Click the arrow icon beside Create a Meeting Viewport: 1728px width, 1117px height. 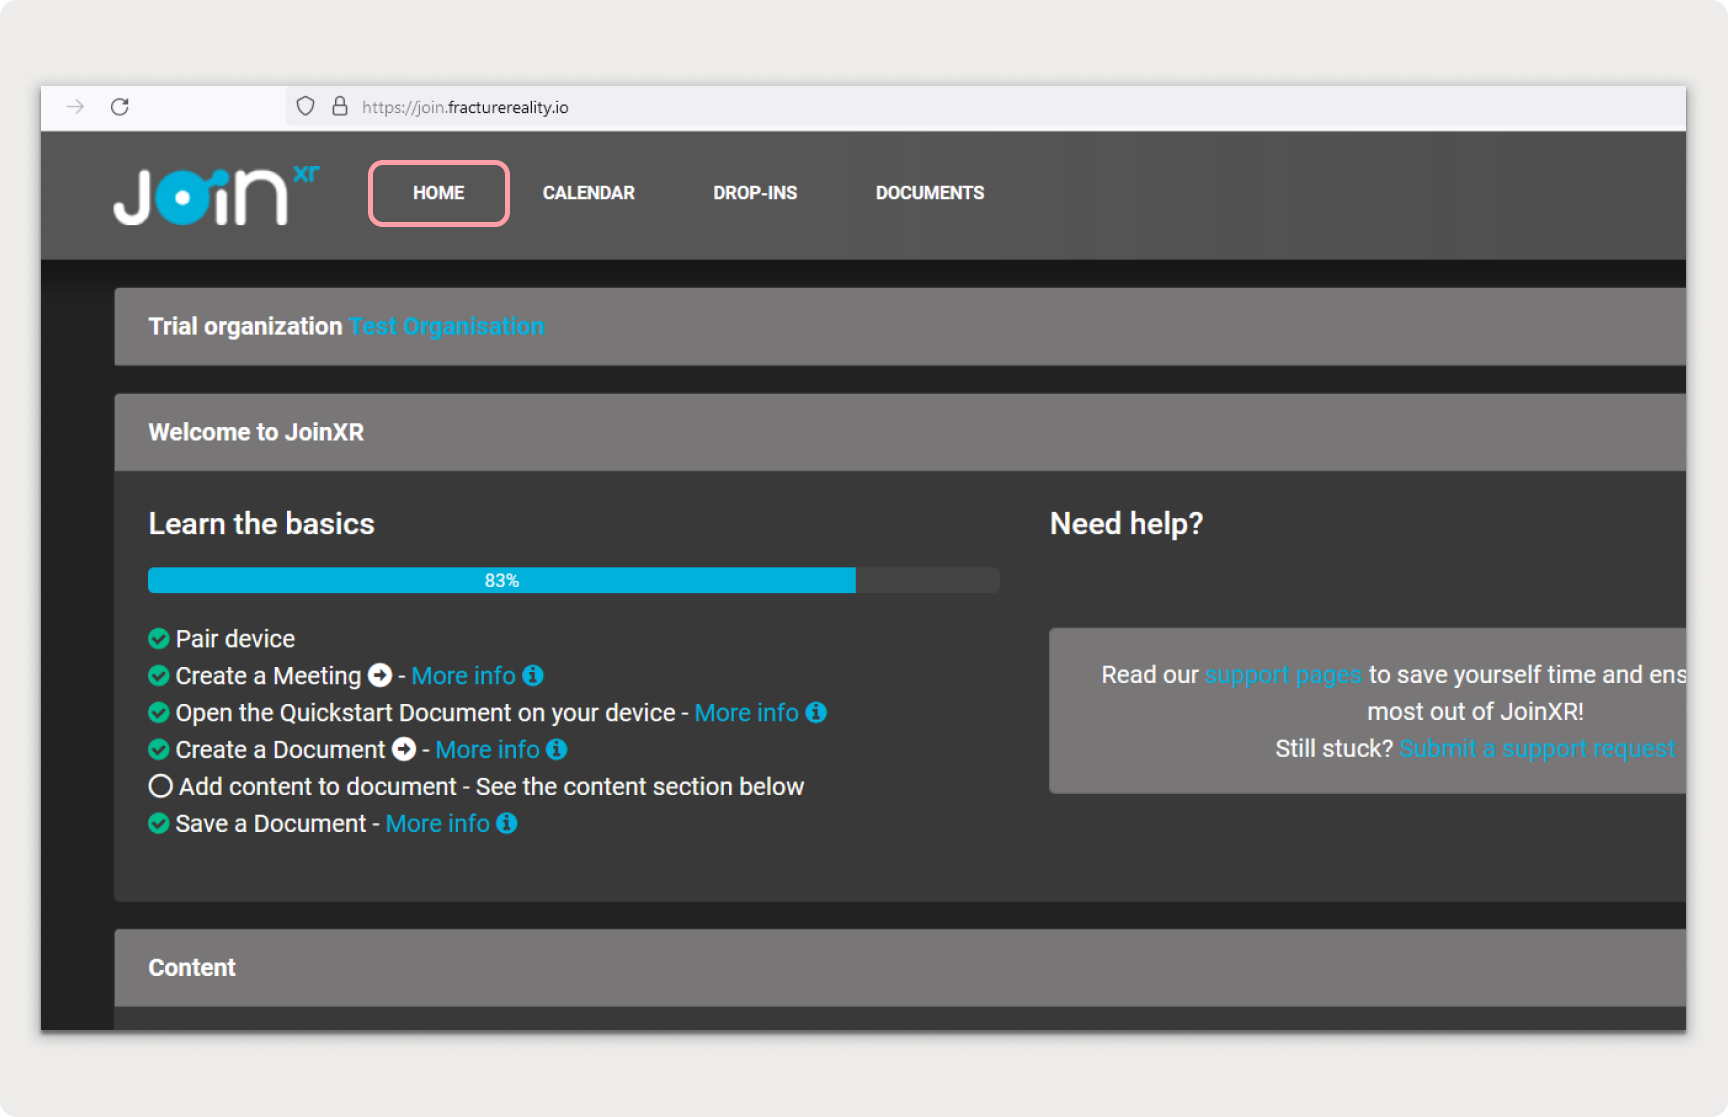[x=380, y=675]
